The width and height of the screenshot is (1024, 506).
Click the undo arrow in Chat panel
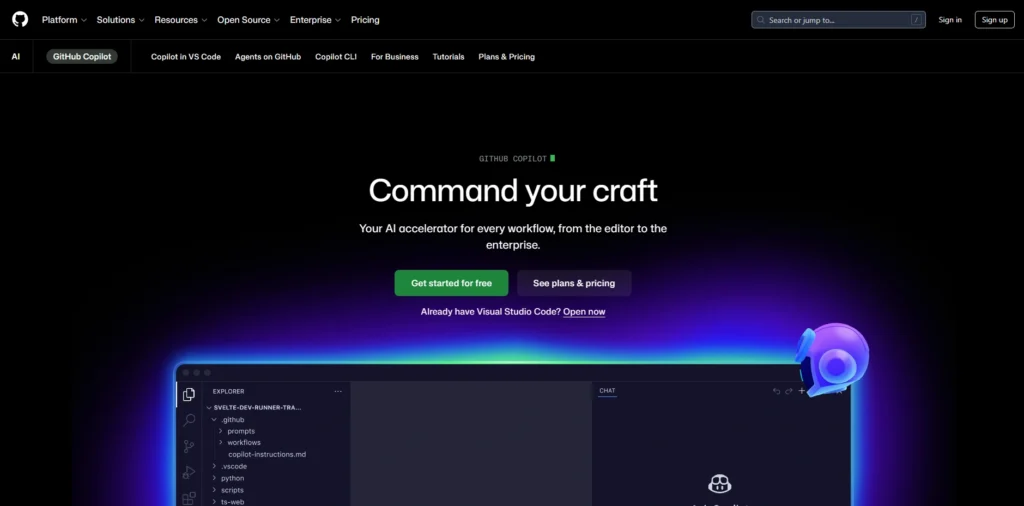point(776,391)
